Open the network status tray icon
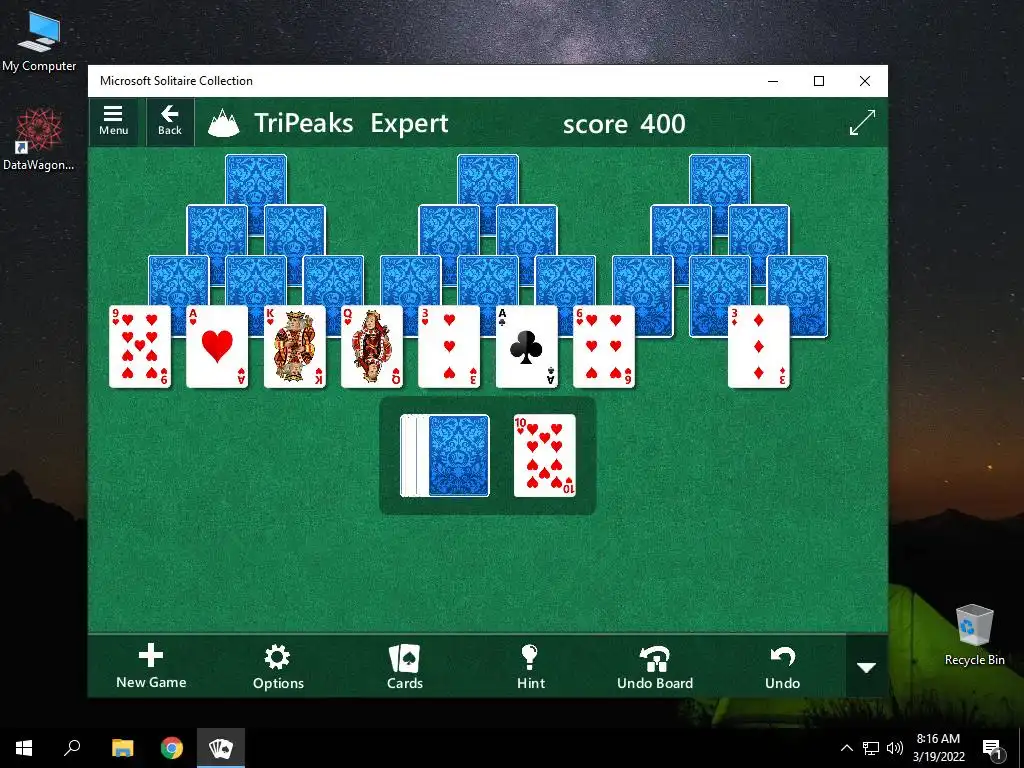Viewport: 1024px width, 768px height. click(871, 748)
